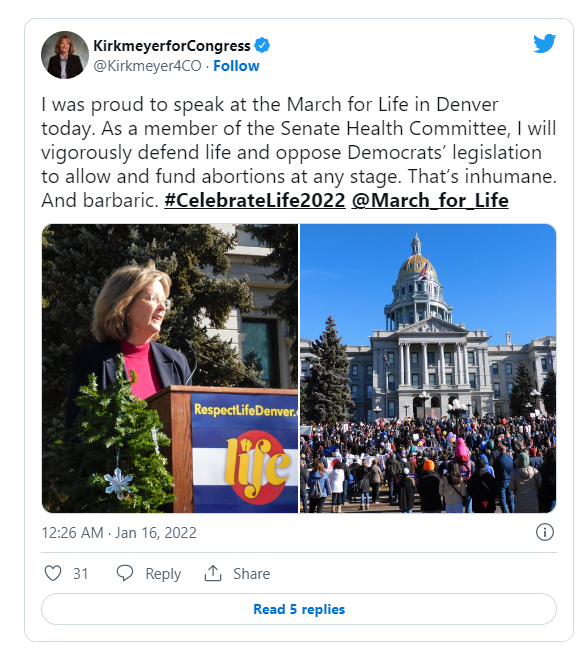585x655 pixels.
Task: Open the Kirkmeyer profile avatar picture
Action: click(x=65, y=55)
